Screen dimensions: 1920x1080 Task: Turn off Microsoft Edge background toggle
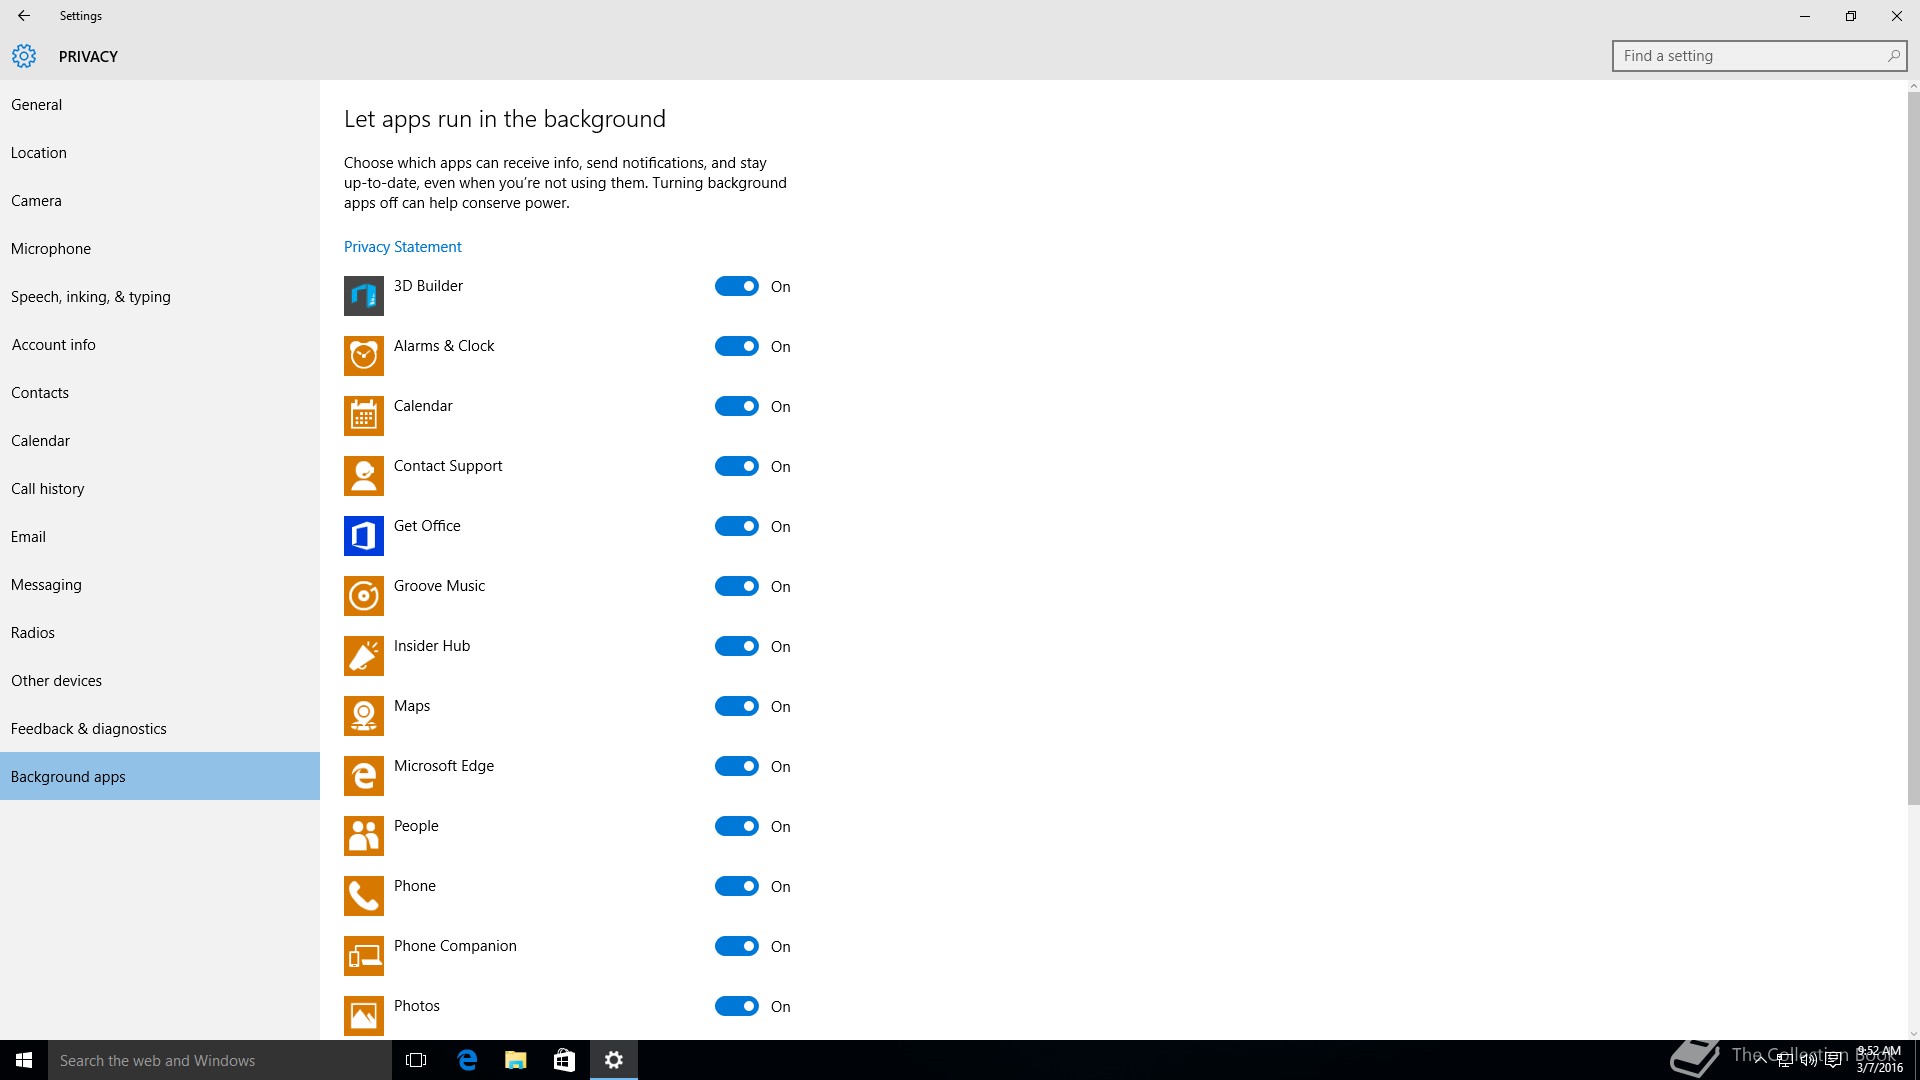pyautogui.click(x=737, y=766)
